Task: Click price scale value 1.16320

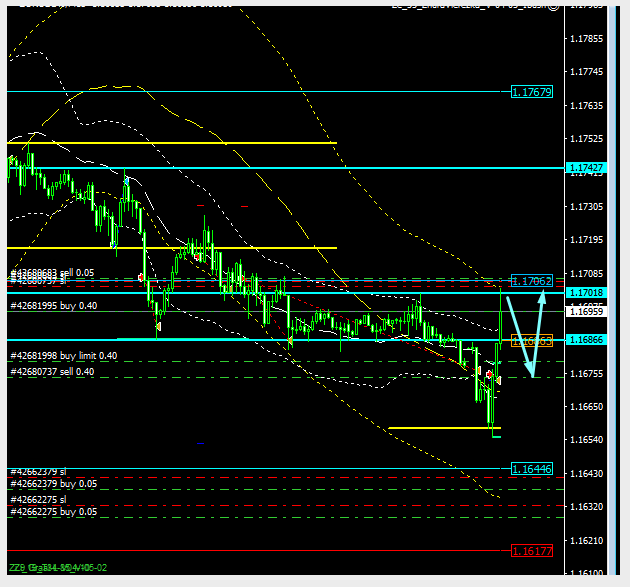Action: coord(587,507)
